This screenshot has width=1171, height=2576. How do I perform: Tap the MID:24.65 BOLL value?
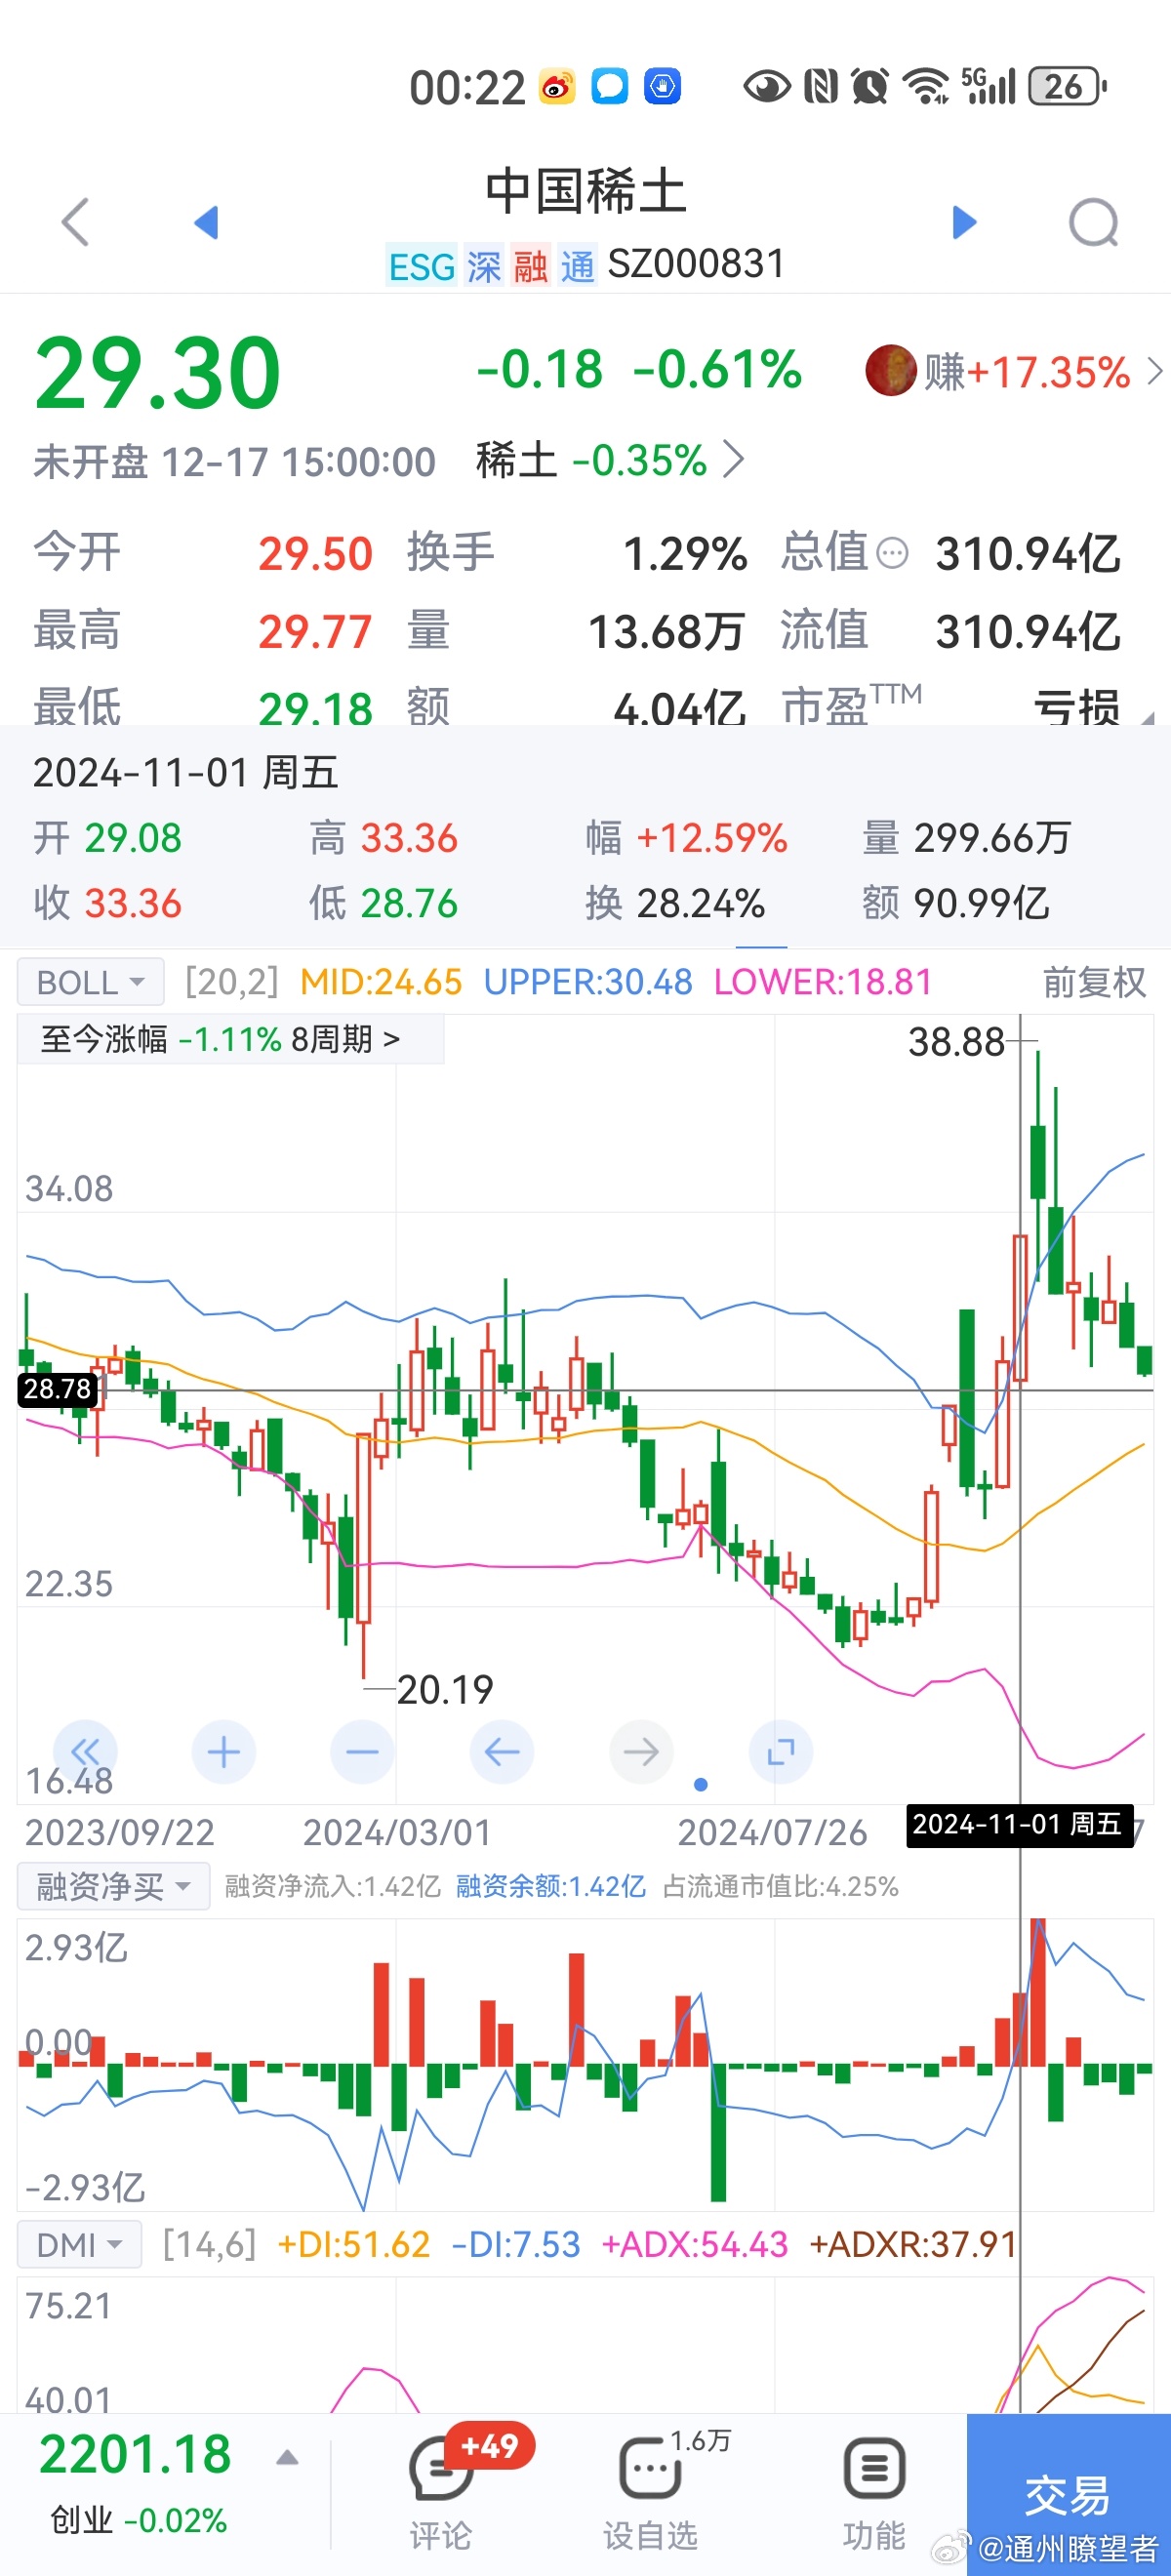point(381,982)
